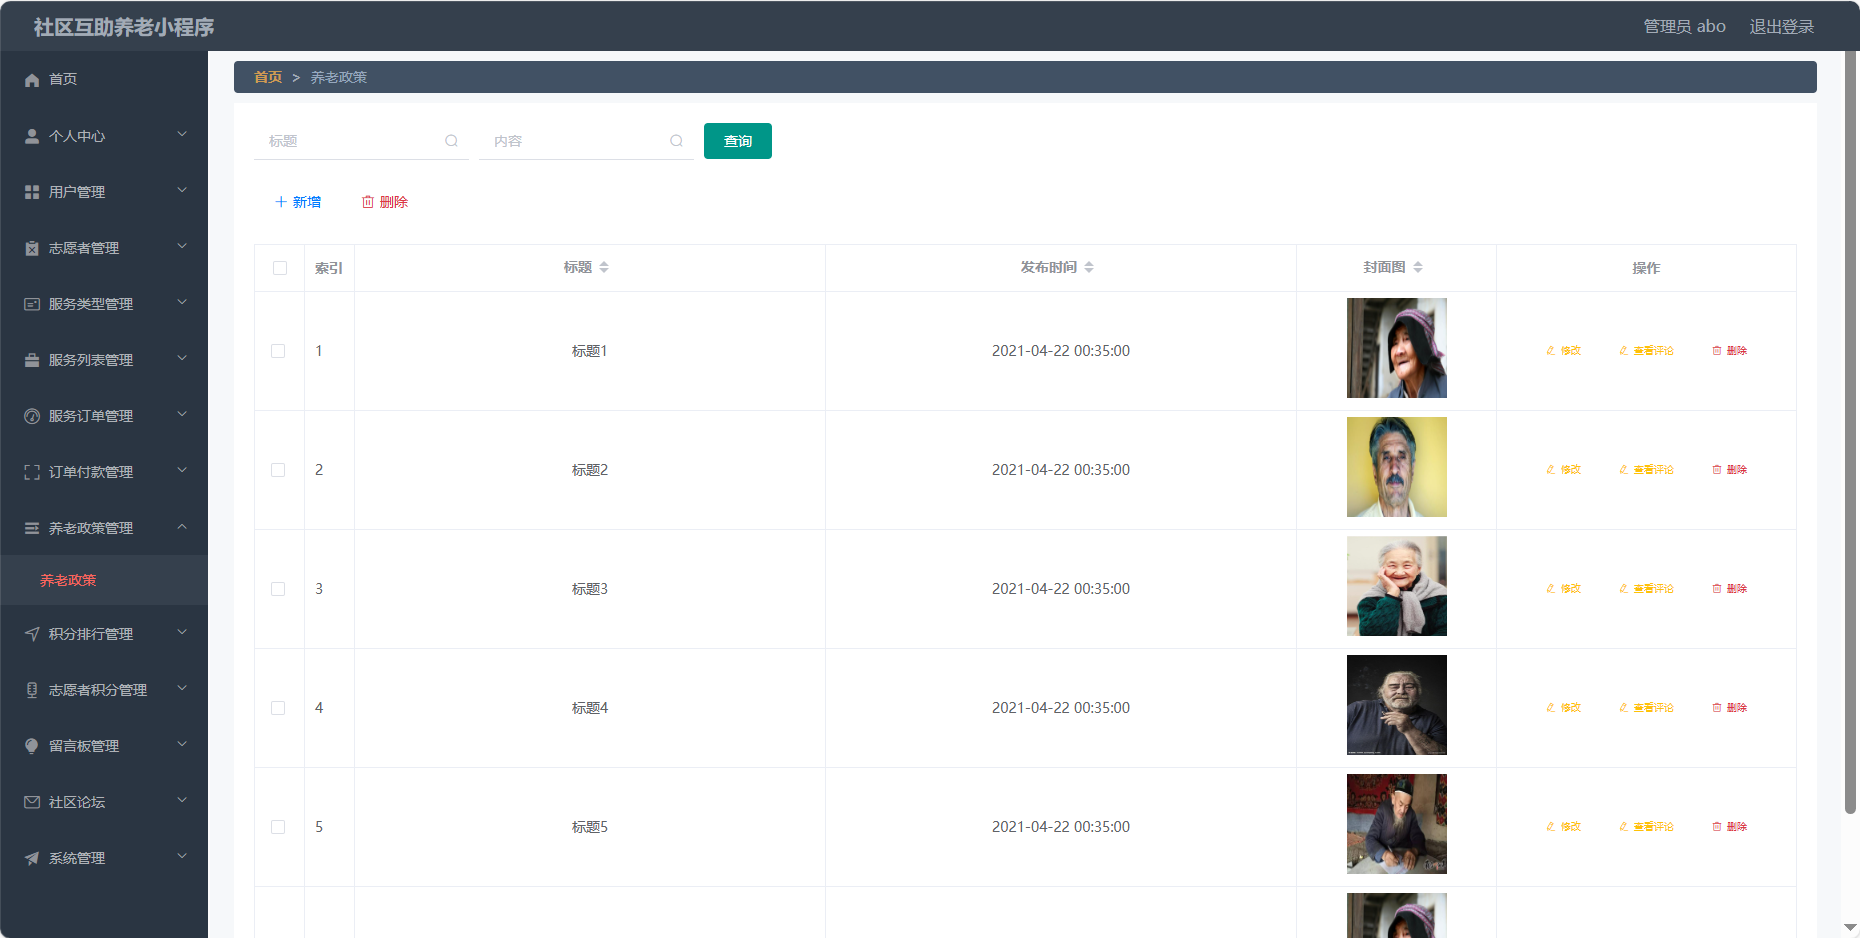Edit row 标题4 with 修改
This screenshot has height=938, width=1860.
point(1563,708)
